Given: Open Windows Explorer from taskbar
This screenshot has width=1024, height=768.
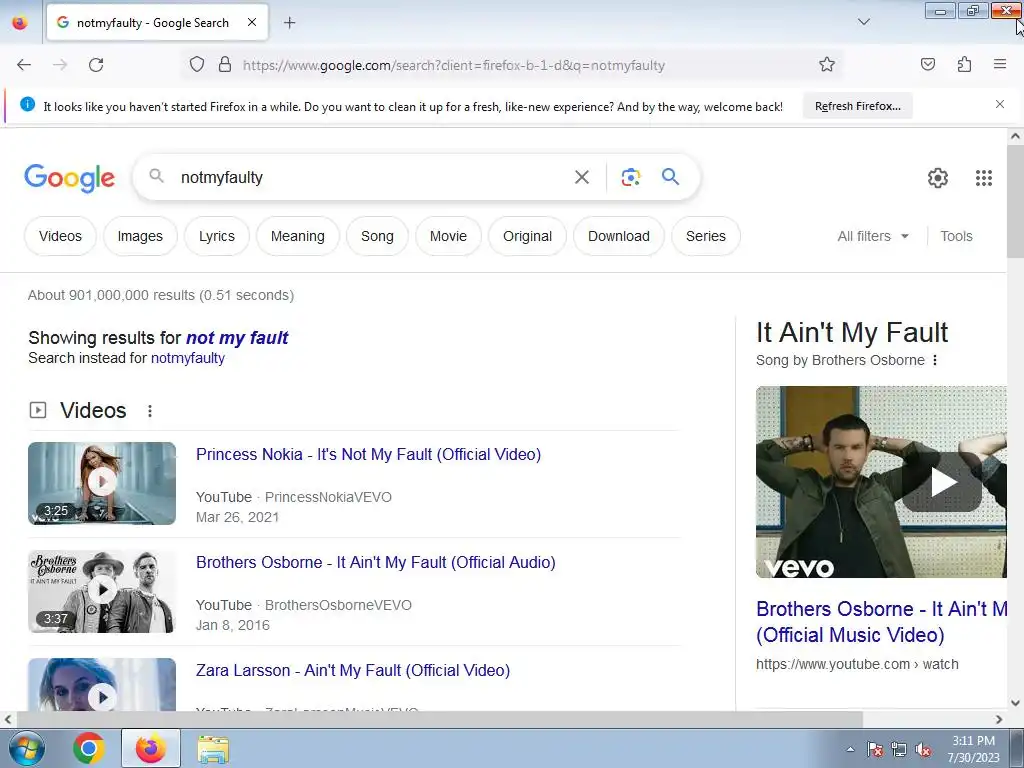Looking at the screenshot, I should 213,748.
